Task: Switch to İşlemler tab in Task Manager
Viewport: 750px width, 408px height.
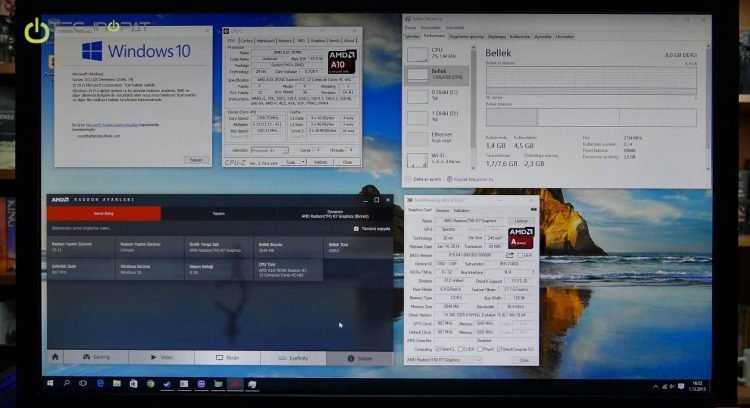Action: [x=412, y=36]
